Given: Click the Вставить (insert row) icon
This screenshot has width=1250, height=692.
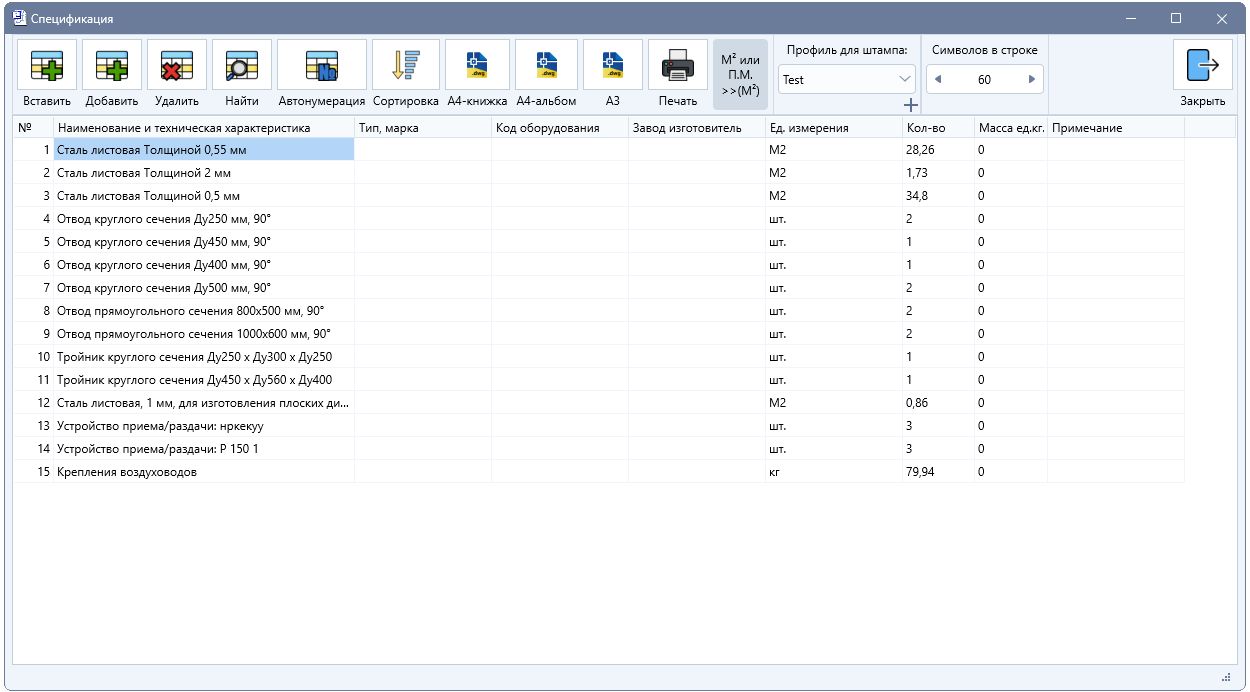Looking at the screenshot, I should point(47,65).
